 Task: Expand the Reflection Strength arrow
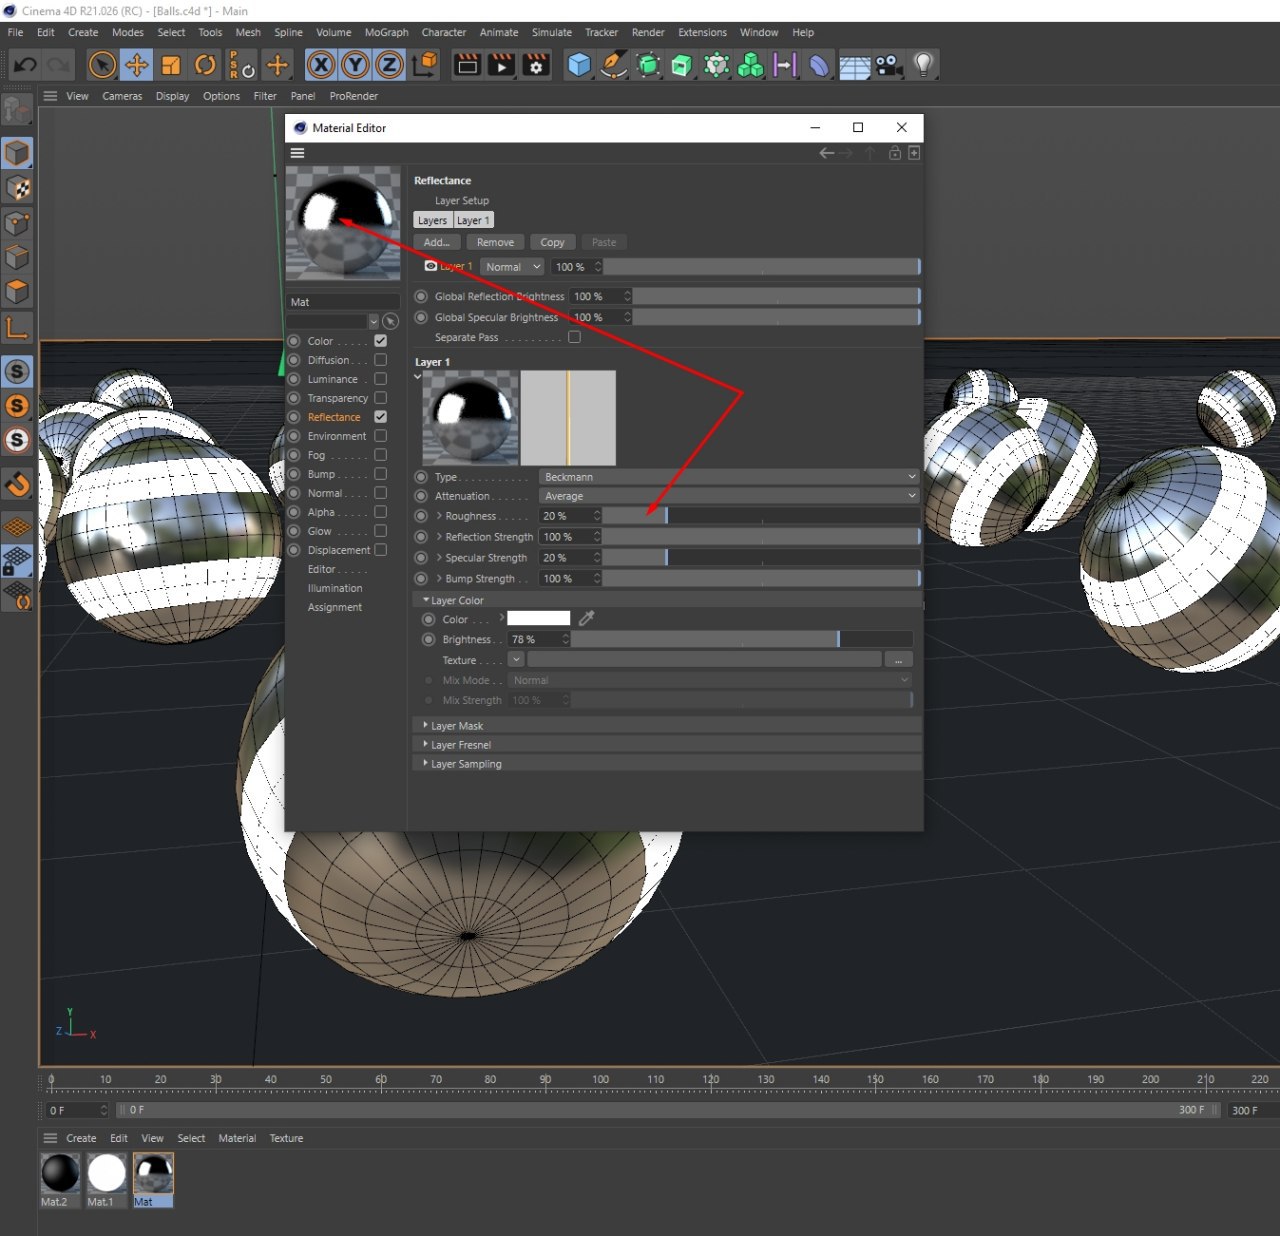[439, 537]
